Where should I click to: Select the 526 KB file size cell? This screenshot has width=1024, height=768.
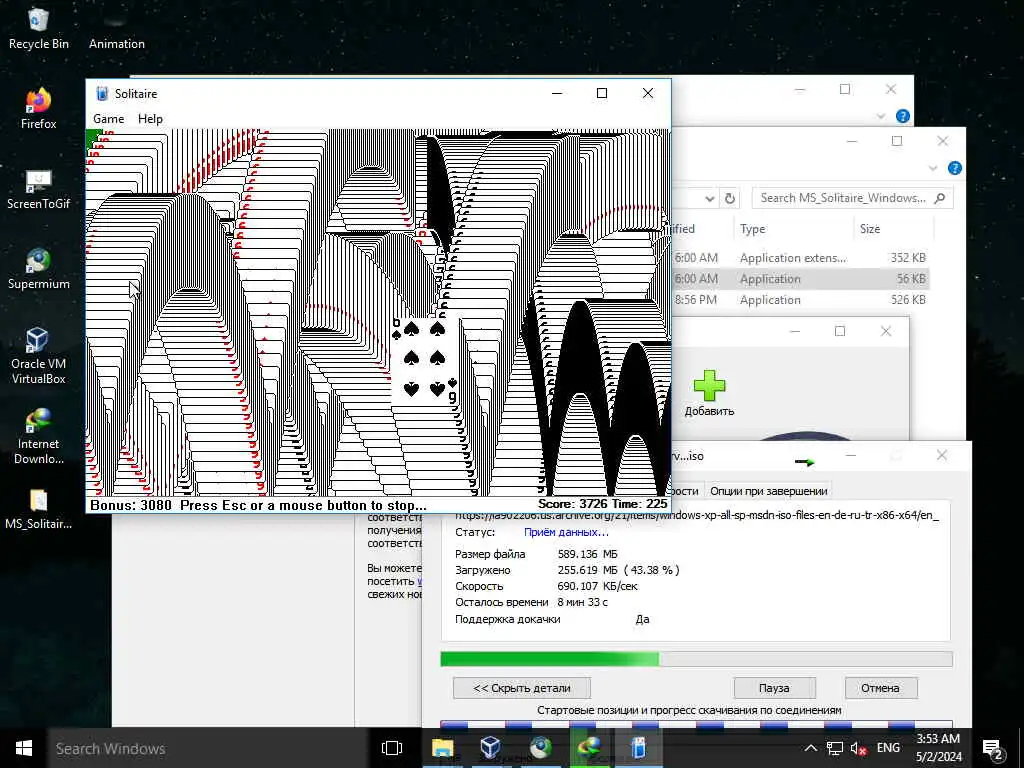point(908,300)
